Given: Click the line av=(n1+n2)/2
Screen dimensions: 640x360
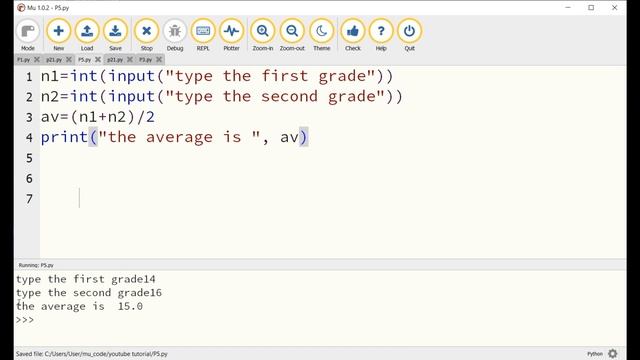Looking at the screenshot, I should click(x=98, y=117).
